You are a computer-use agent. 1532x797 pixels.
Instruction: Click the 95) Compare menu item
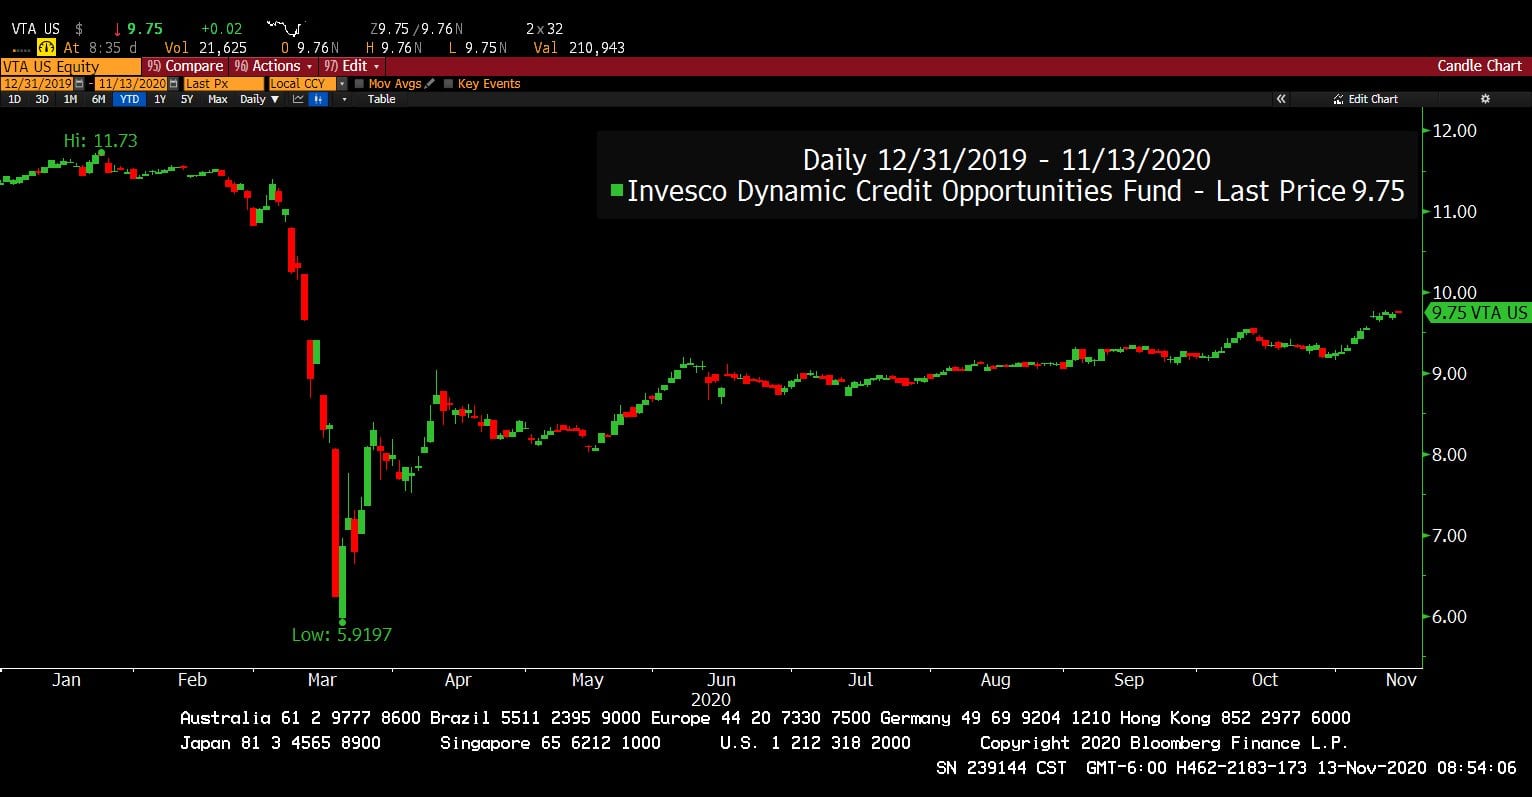click(185, 66)
